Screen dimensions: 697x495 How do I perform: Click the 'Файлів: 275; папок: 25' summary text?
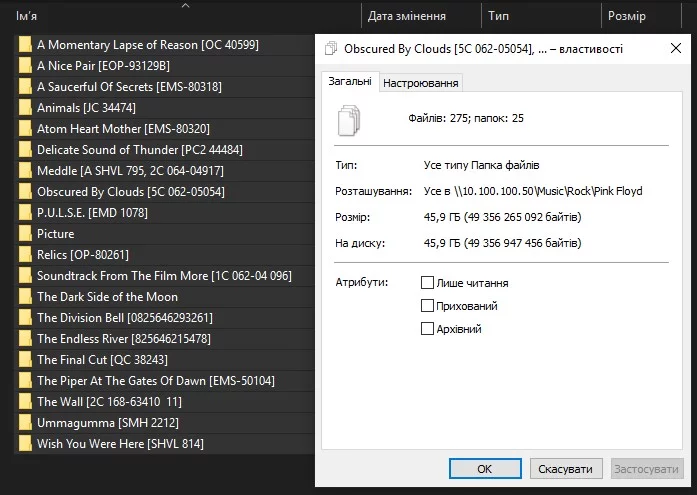[466, 118]
